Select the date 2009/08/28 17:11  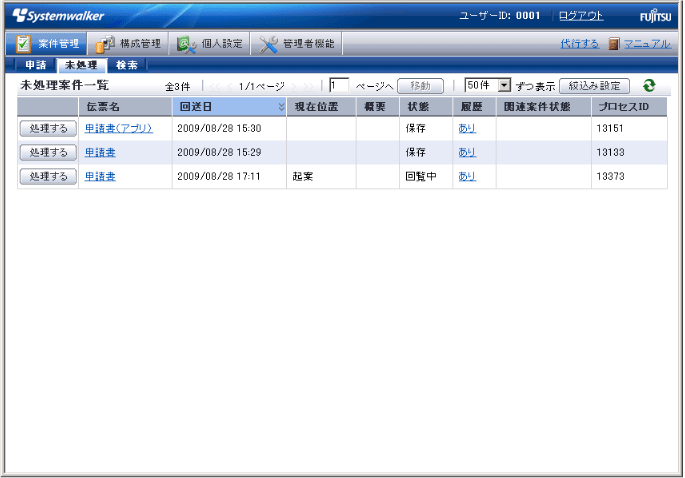click(x=219, y=177)
